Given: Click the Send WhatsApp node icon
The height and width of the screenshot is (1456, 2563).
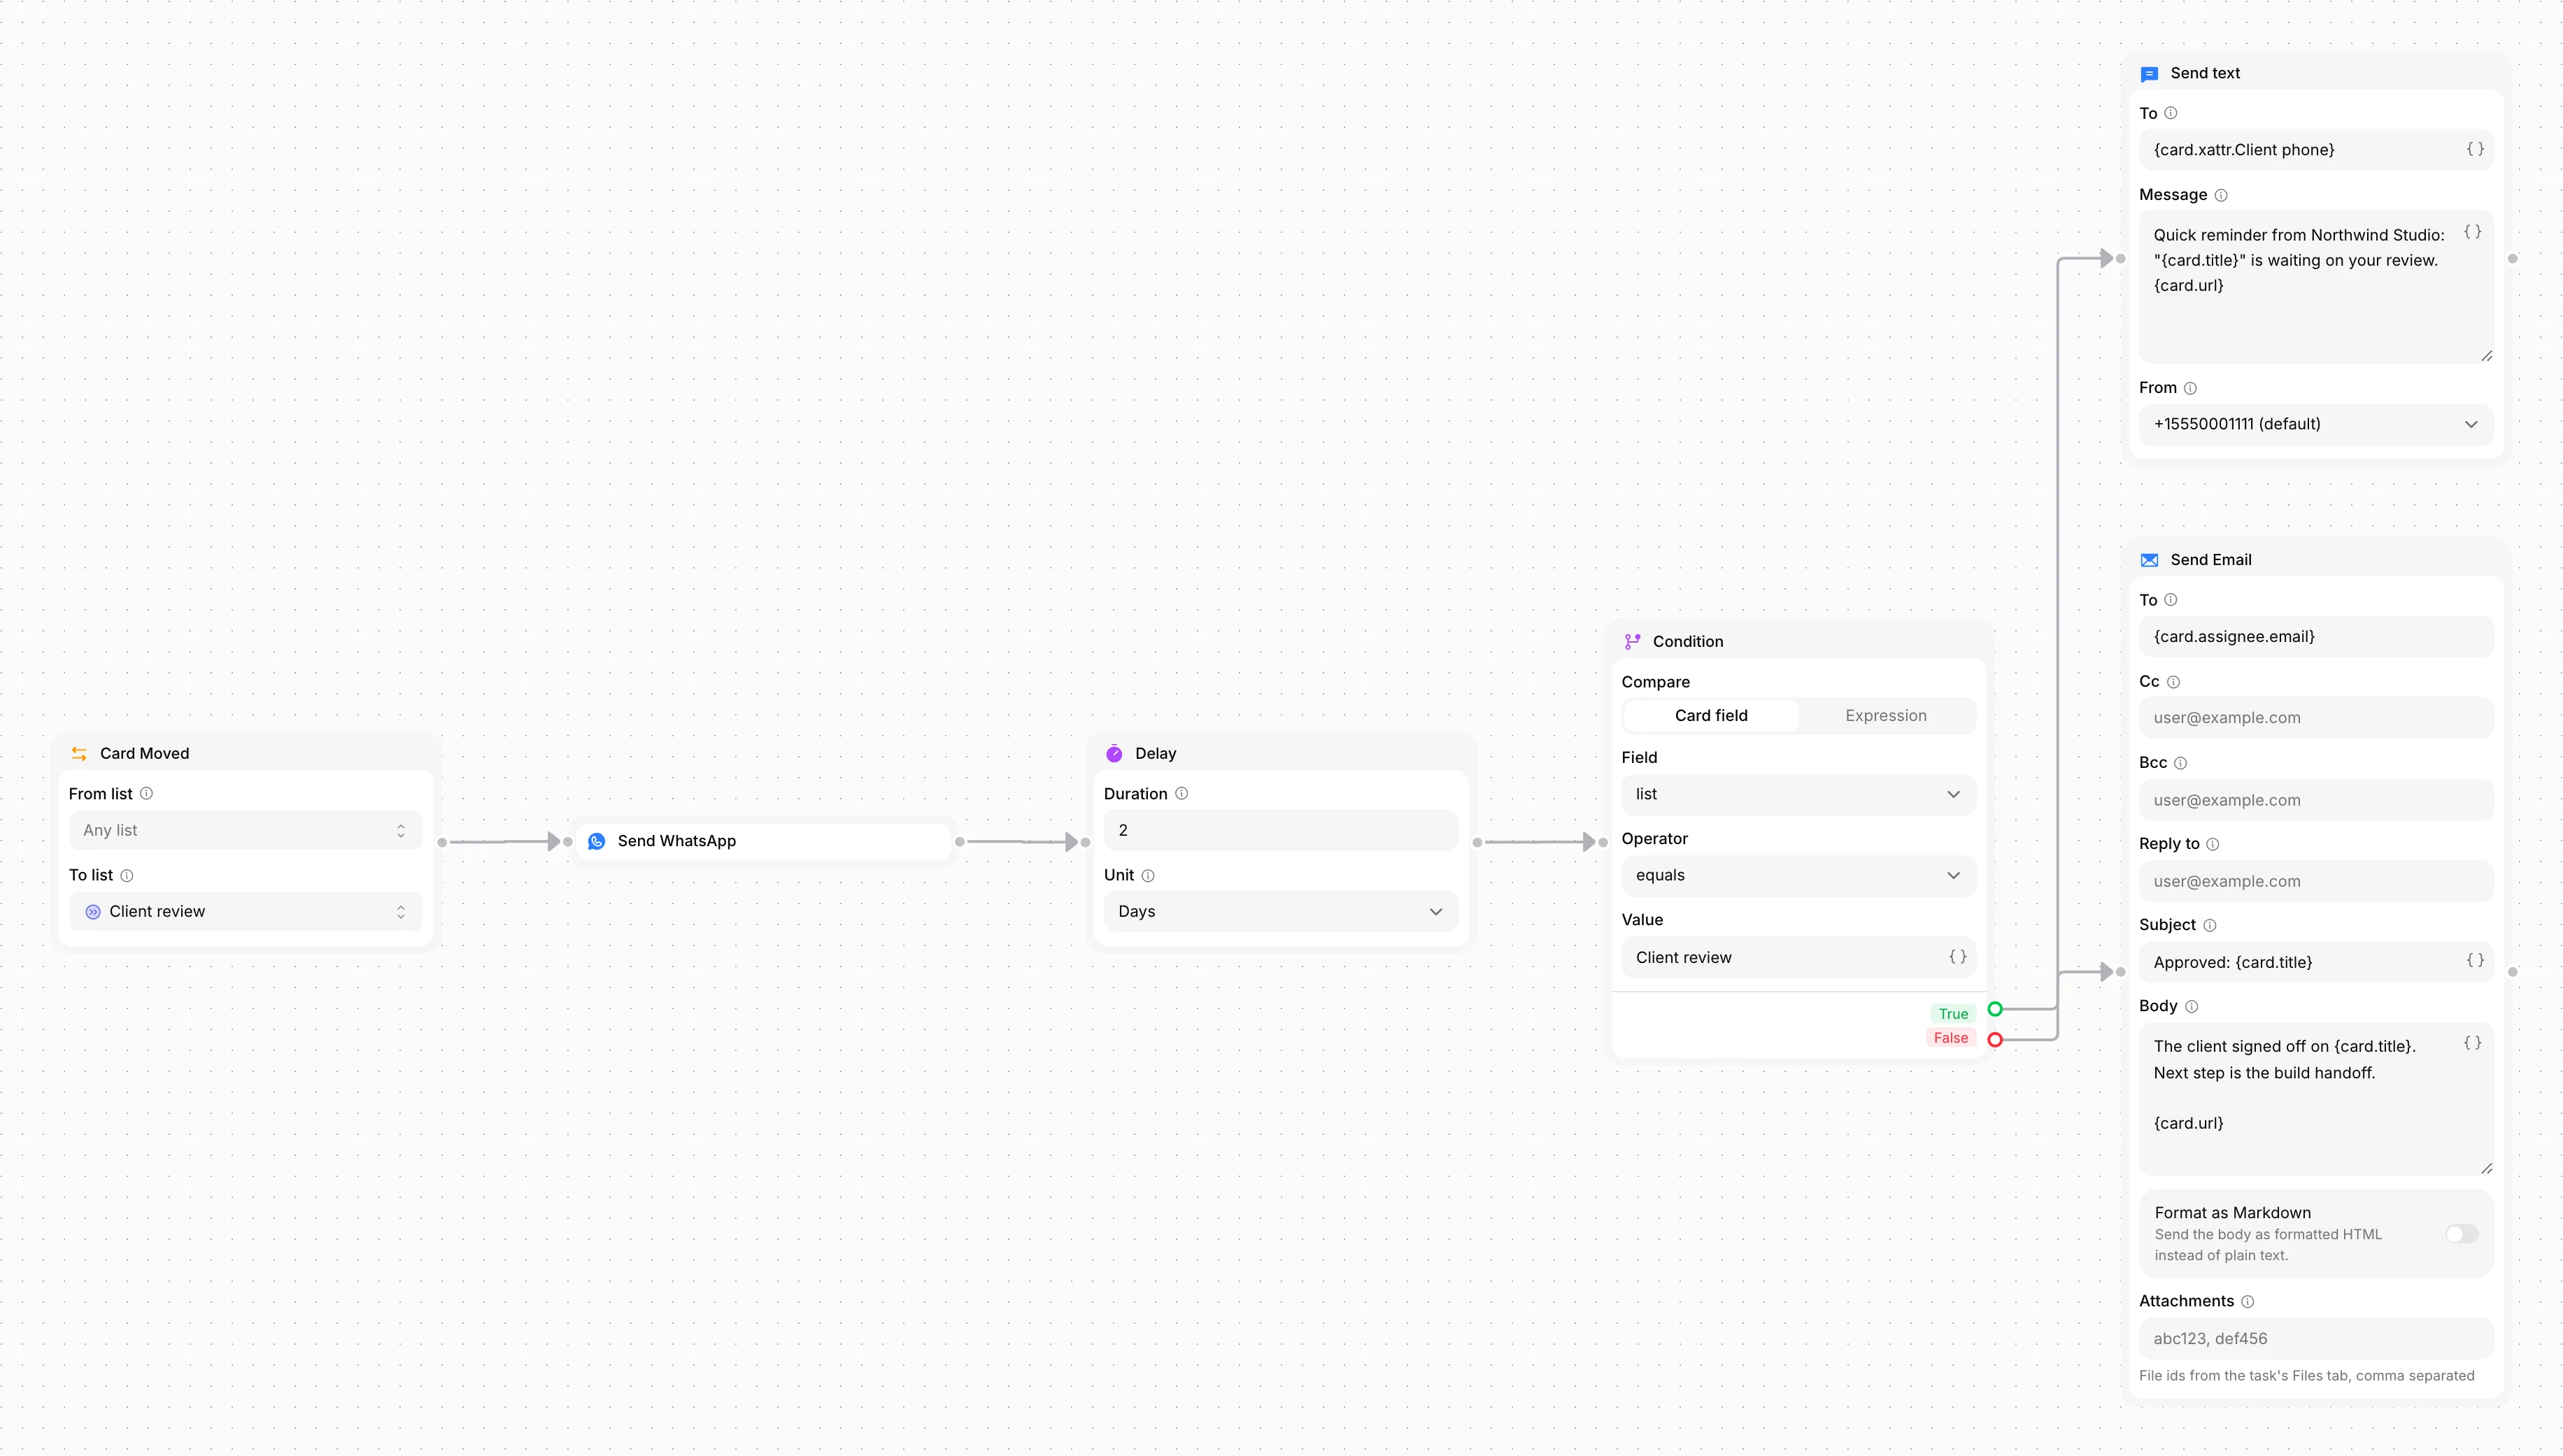Looking at the screenshot, I should (x=597, y=841).
